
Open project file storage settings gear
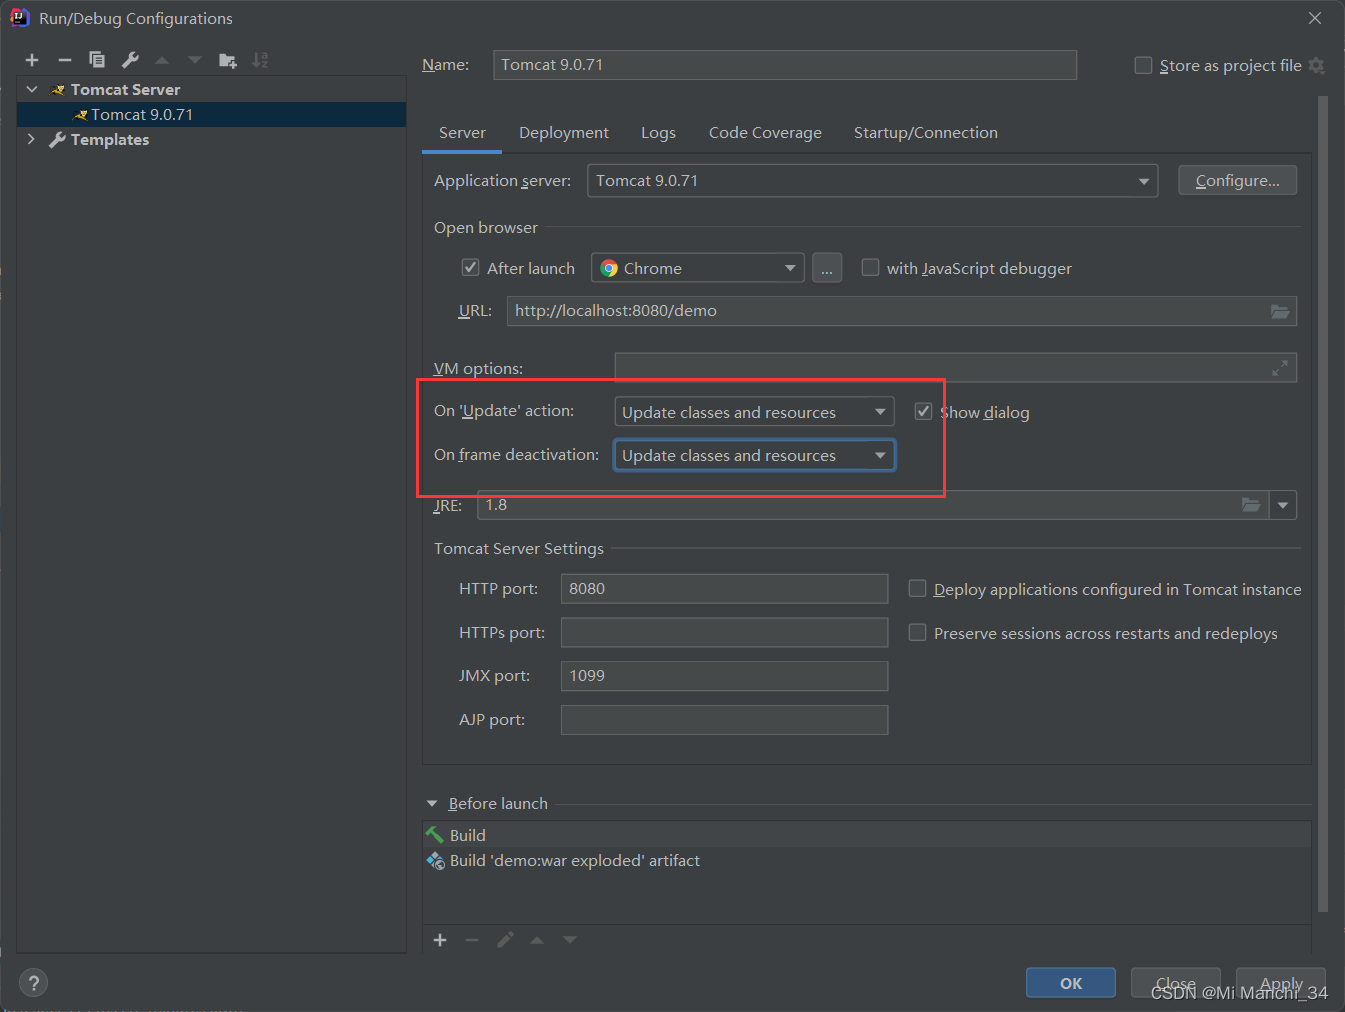tap(1317, 65)
